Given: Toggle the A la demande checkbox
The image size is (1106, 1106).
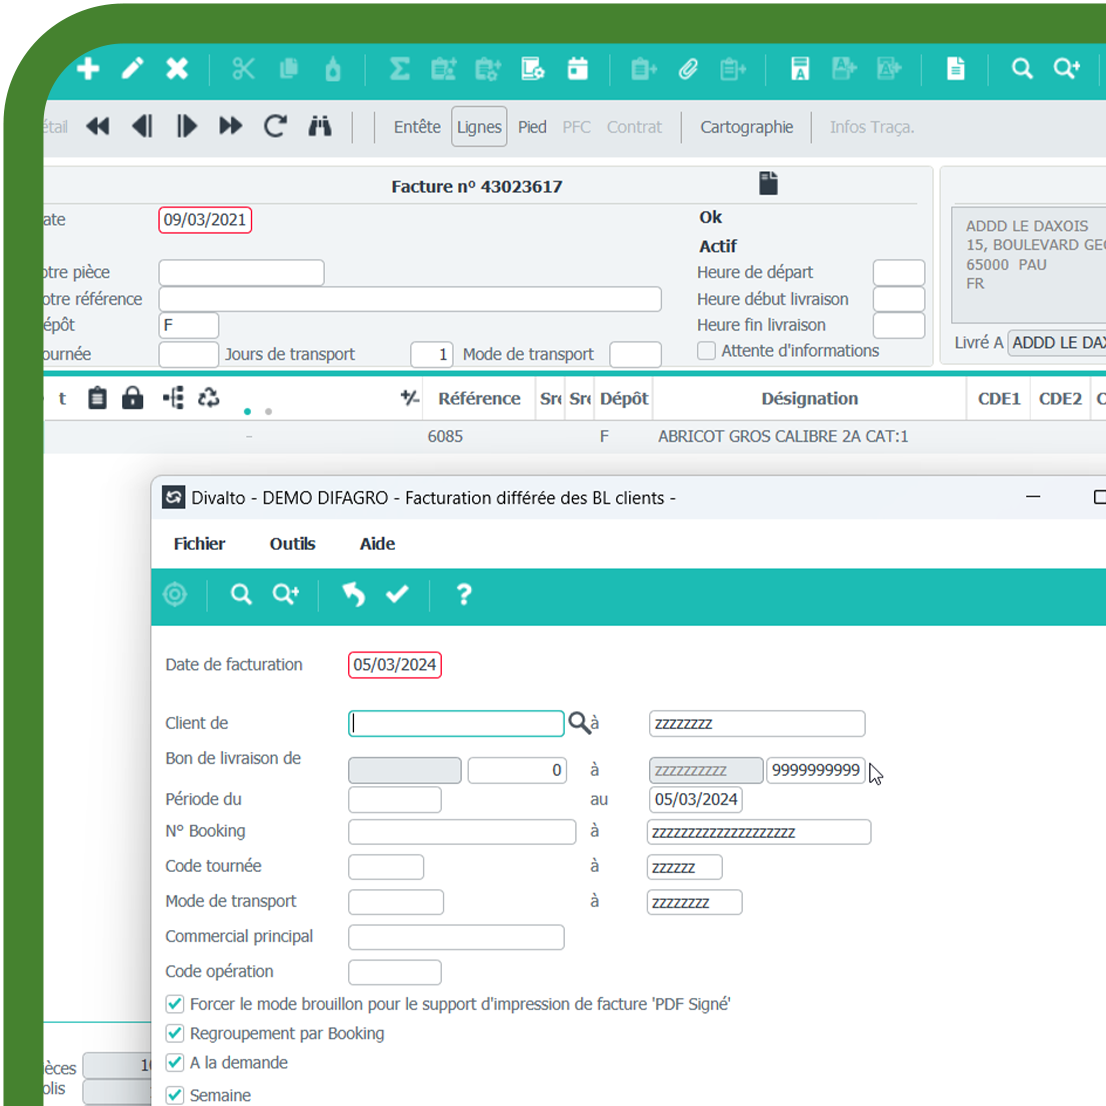Looking at the screenshot, I should pyautogui.click(x=175, y=1062).
